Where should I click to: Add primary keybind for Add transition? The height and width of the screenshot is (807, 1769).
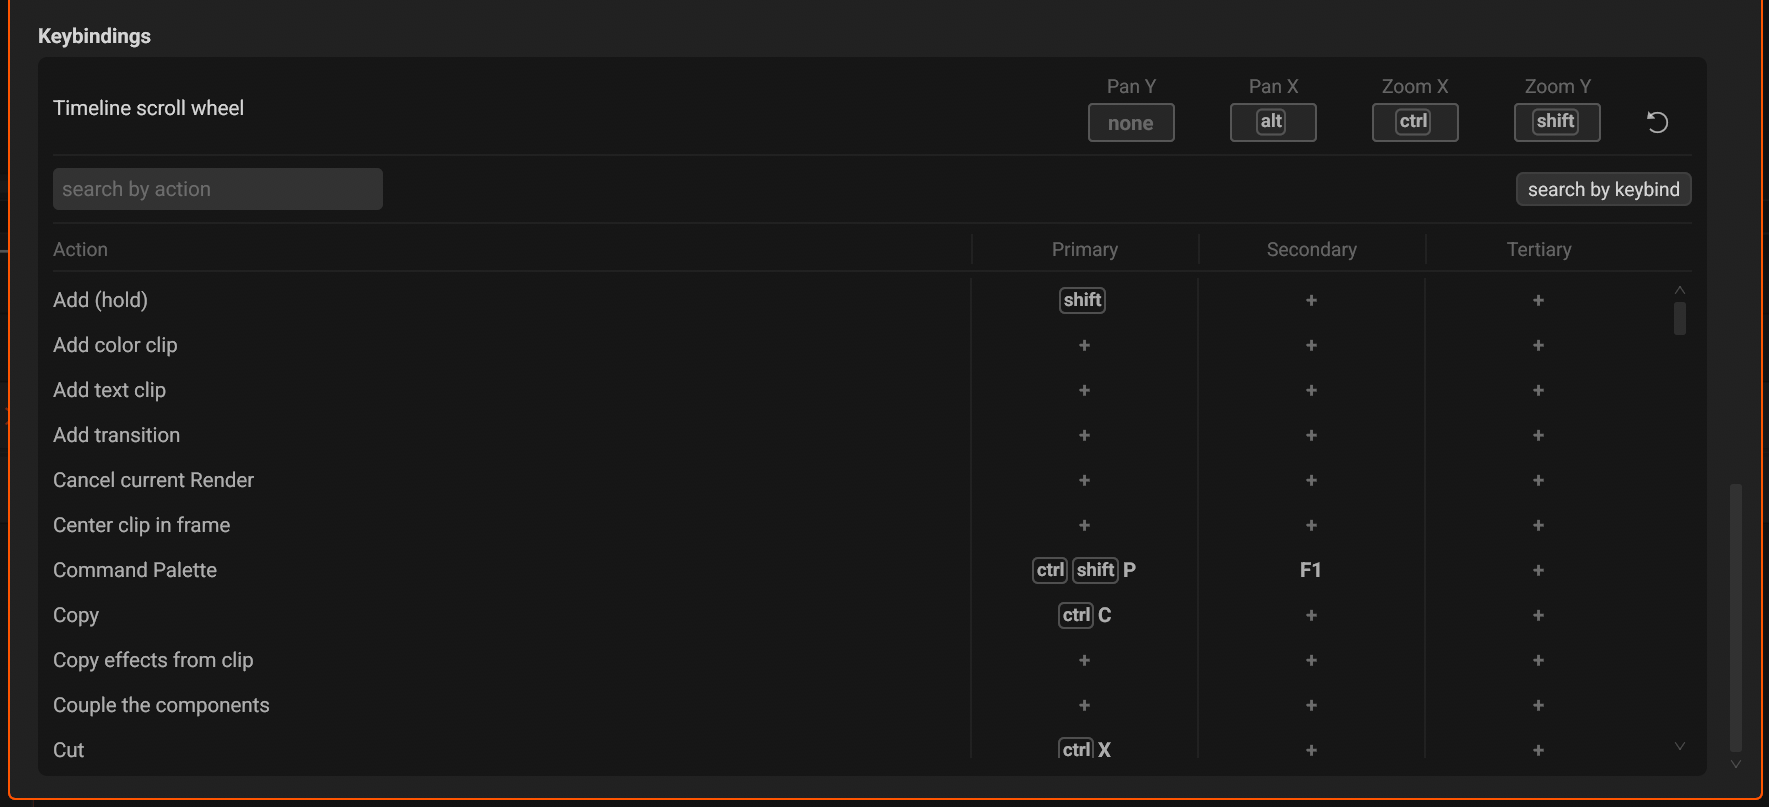tap(1084, 435)
